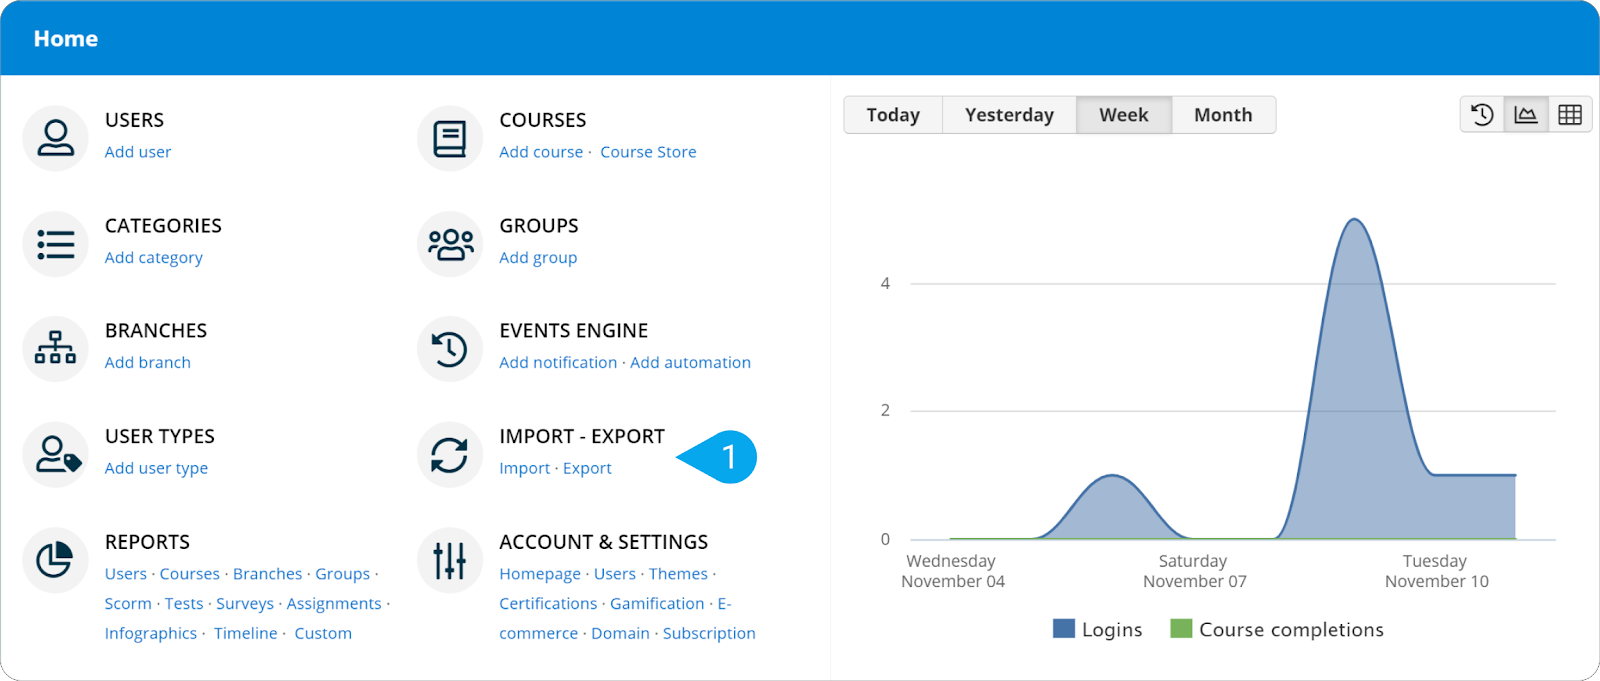Open the Domain settings link

coord(620,634)
